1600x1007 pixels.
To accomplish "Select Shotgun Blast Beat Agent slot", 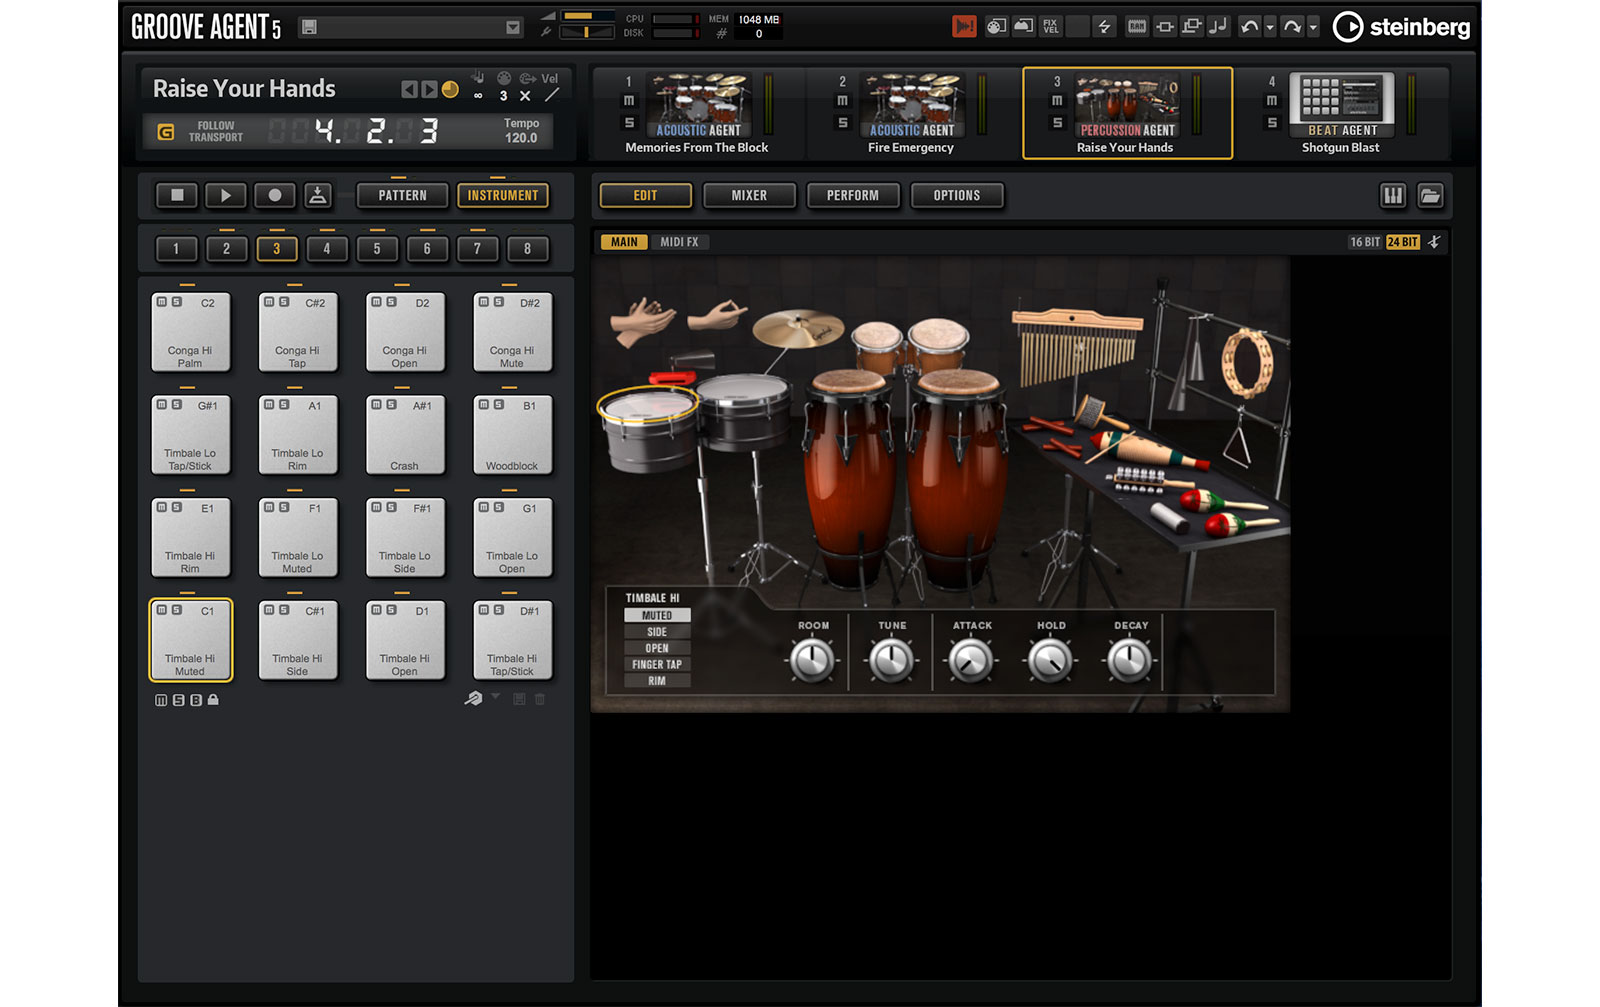I will (x=1340, y=113).
